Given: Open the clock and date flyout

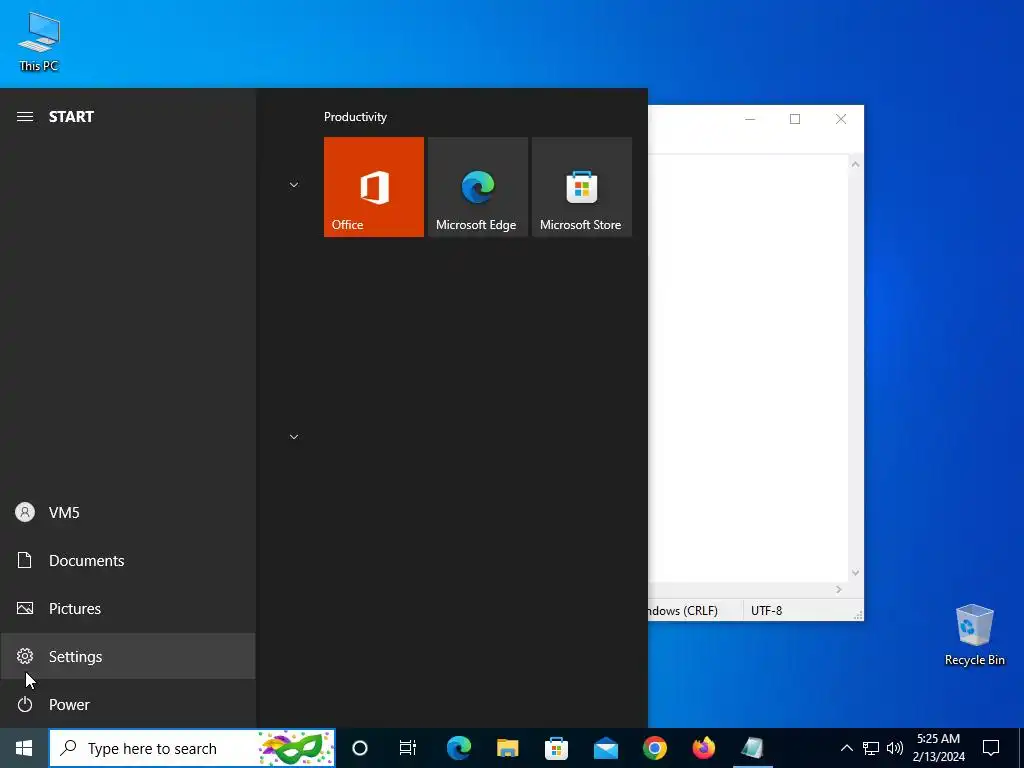Looking at the screenshot, I should coord(938,748).
